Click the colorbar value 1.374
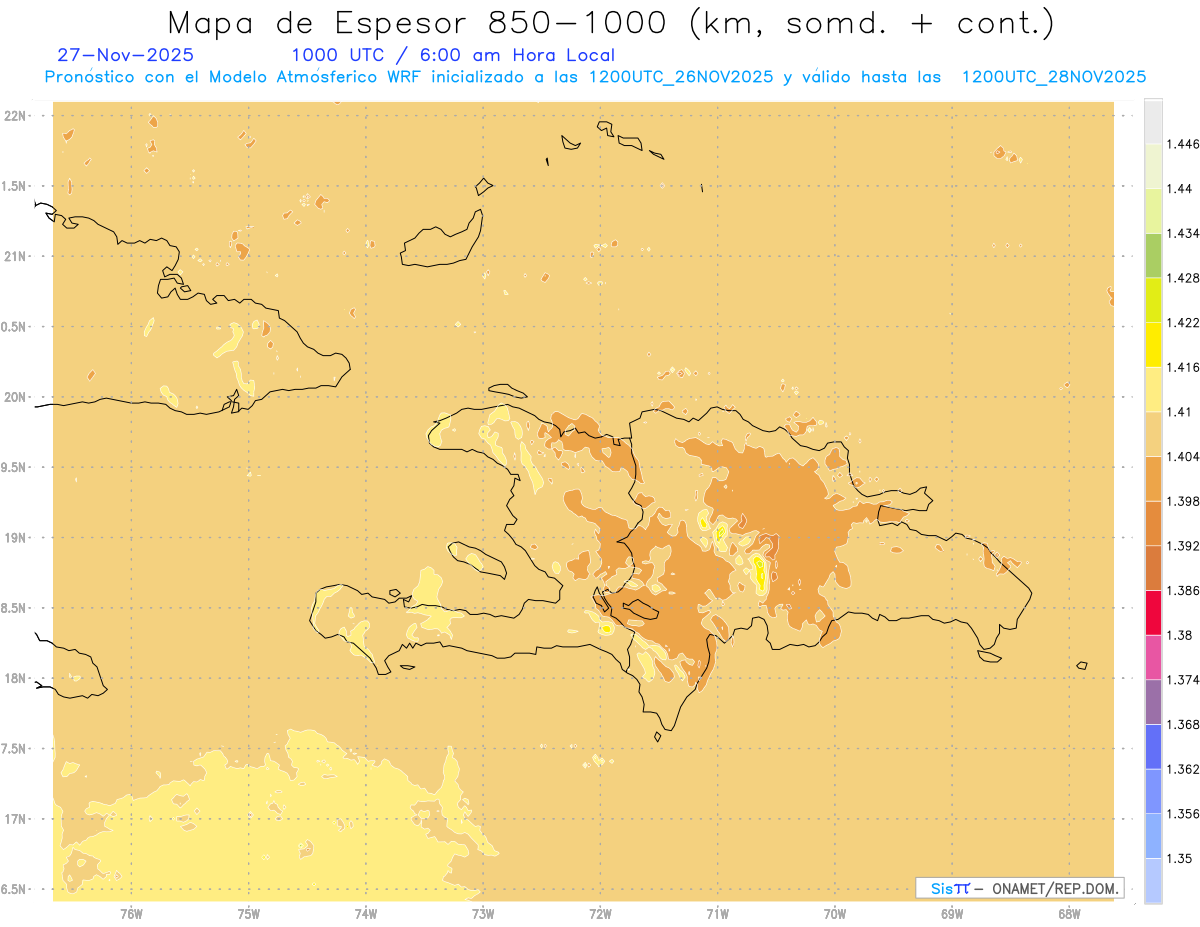 tap(1182, 680)
